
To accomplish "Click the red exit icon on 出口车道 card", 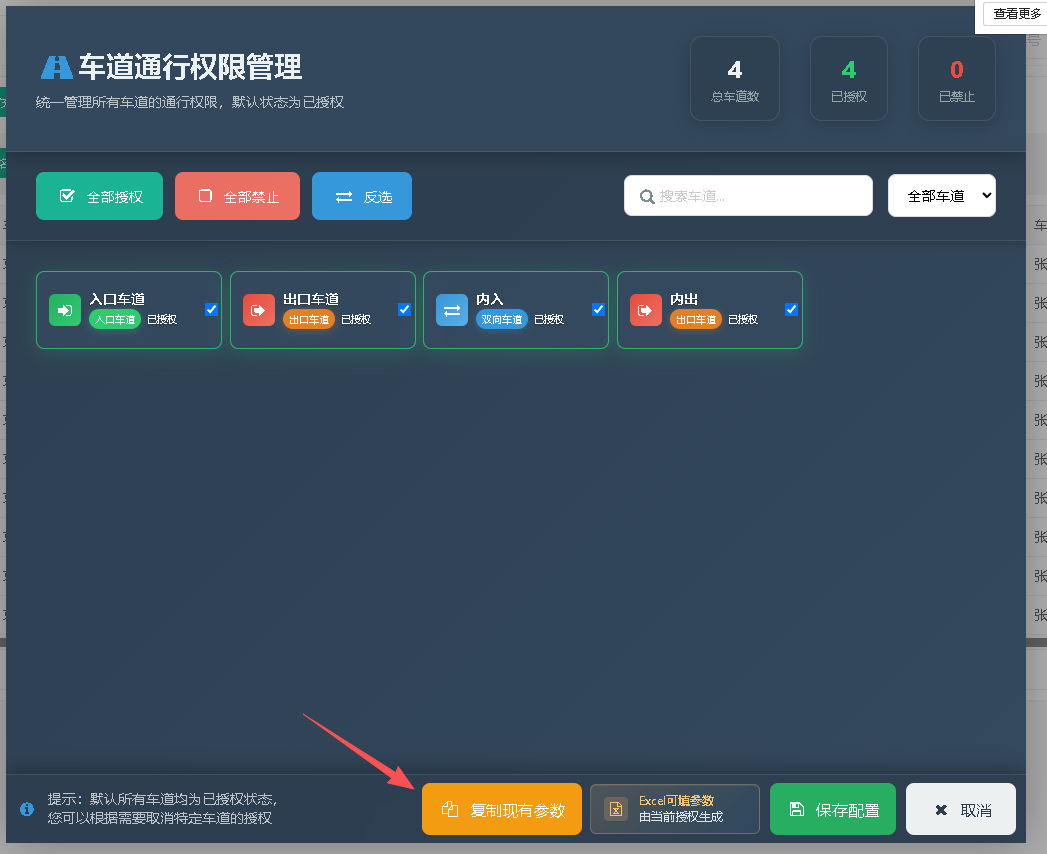I will [x=258, y=310].
